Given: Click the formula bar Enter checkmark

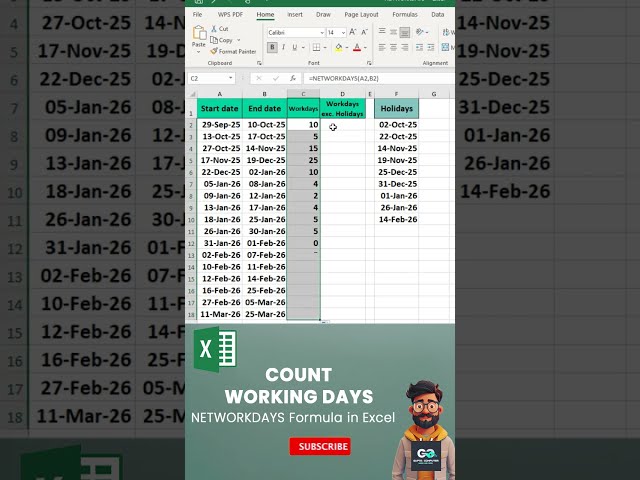Looking at the screenshot, I should tap(276, 78).
